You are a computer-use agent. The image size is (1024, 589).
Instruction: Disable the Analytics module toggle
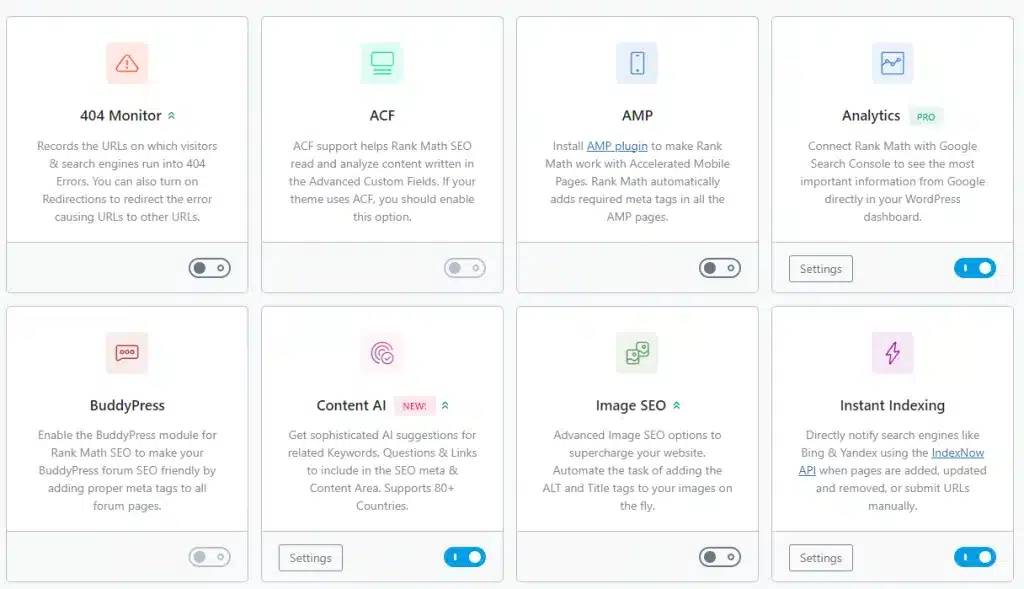[x=975, y=268]
